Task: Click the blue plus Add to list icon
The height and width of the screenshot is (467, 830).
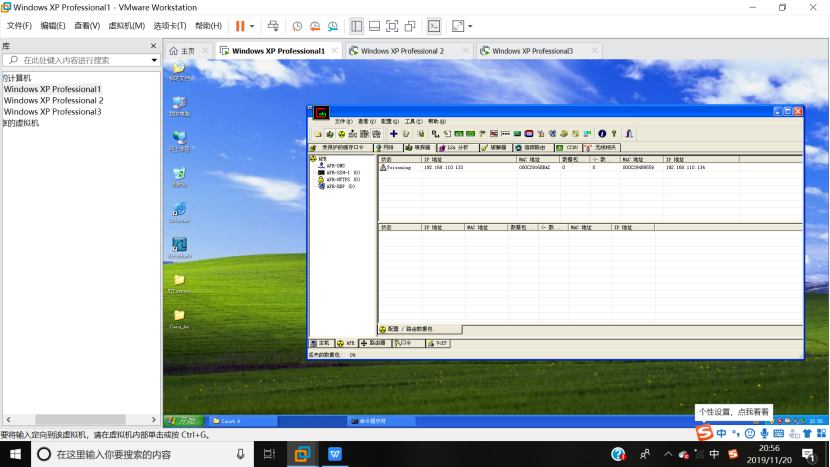Action: (393, 134)
